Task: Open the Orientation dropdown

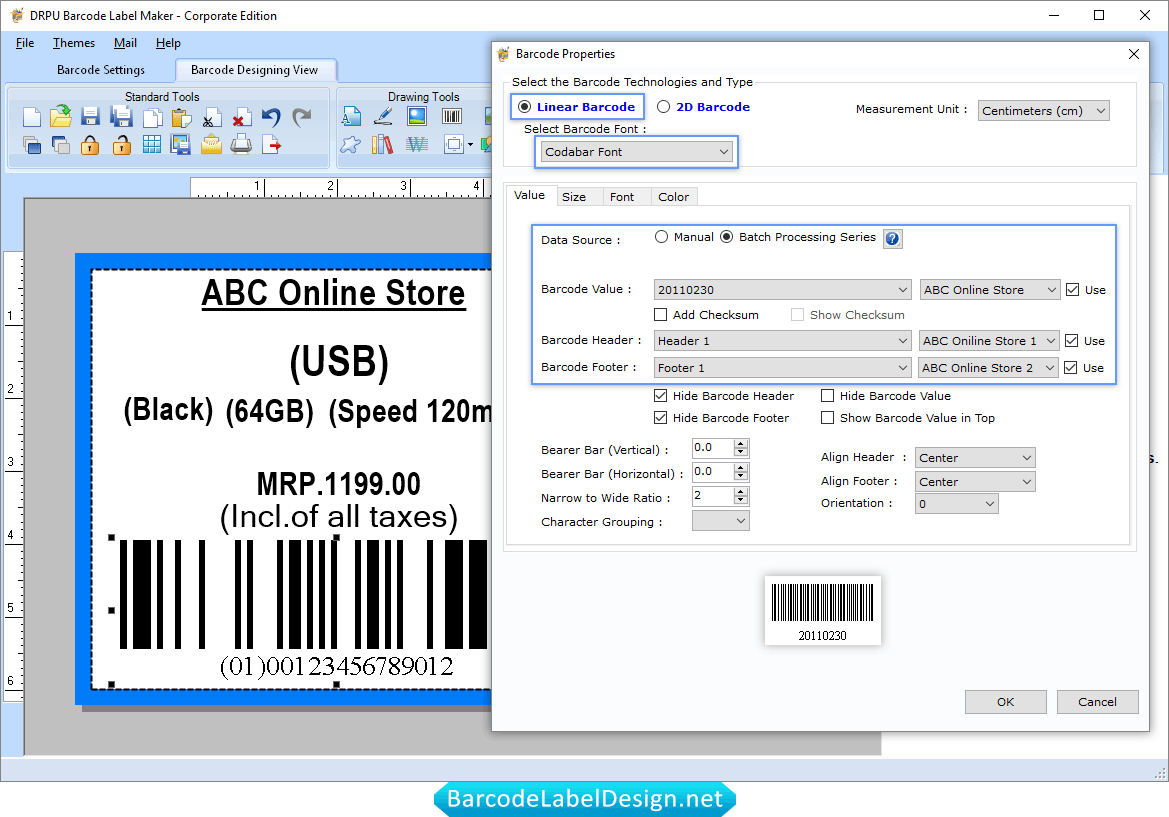Action: (x=957, y=504)
